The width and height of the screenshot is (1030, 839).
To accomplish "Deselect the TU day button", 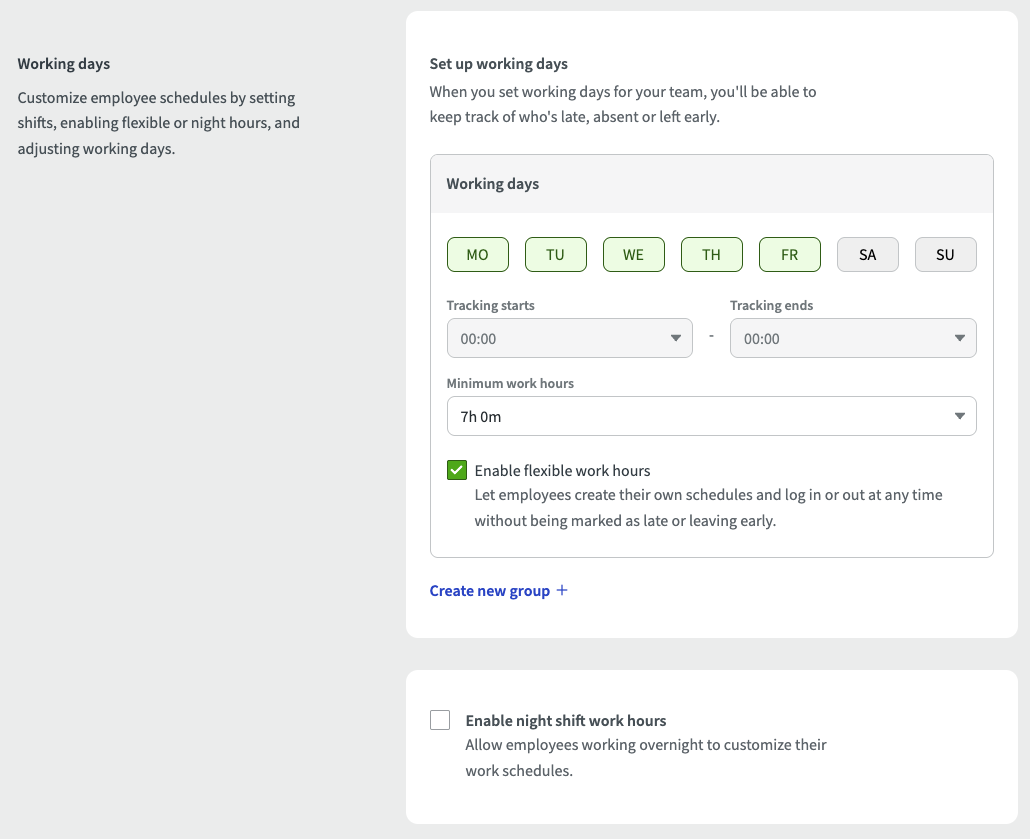I will pyautogui.click(x=555, y=254).
